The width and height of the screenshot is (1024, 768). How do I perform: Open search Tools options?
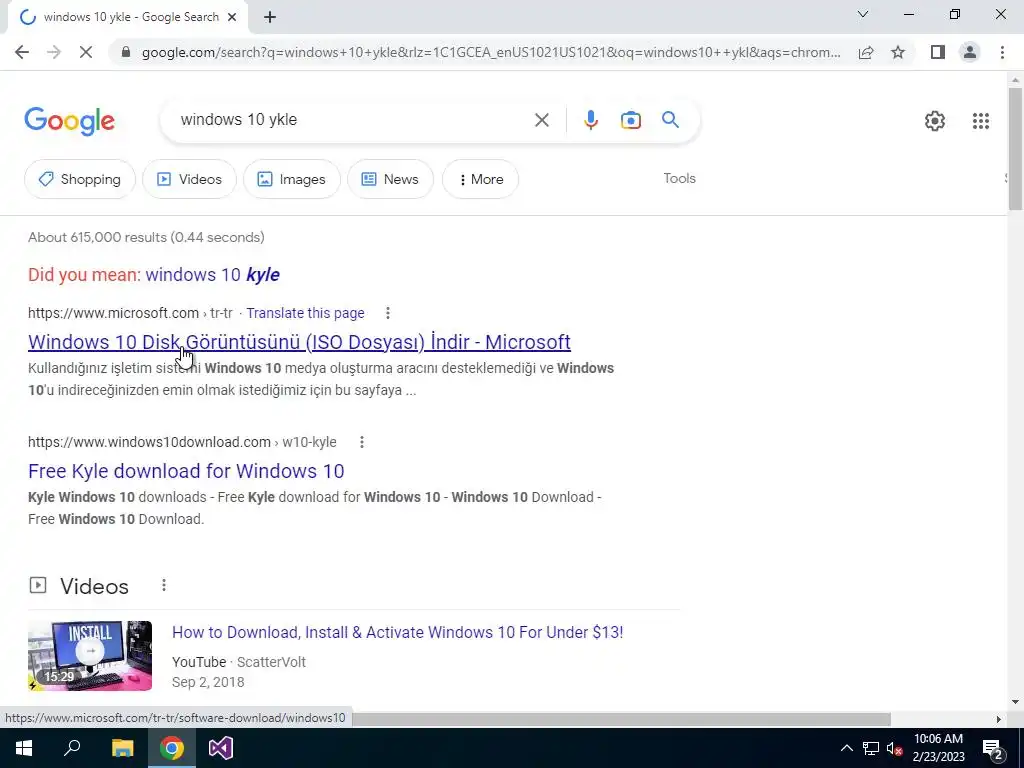click(x=679, y=178)
